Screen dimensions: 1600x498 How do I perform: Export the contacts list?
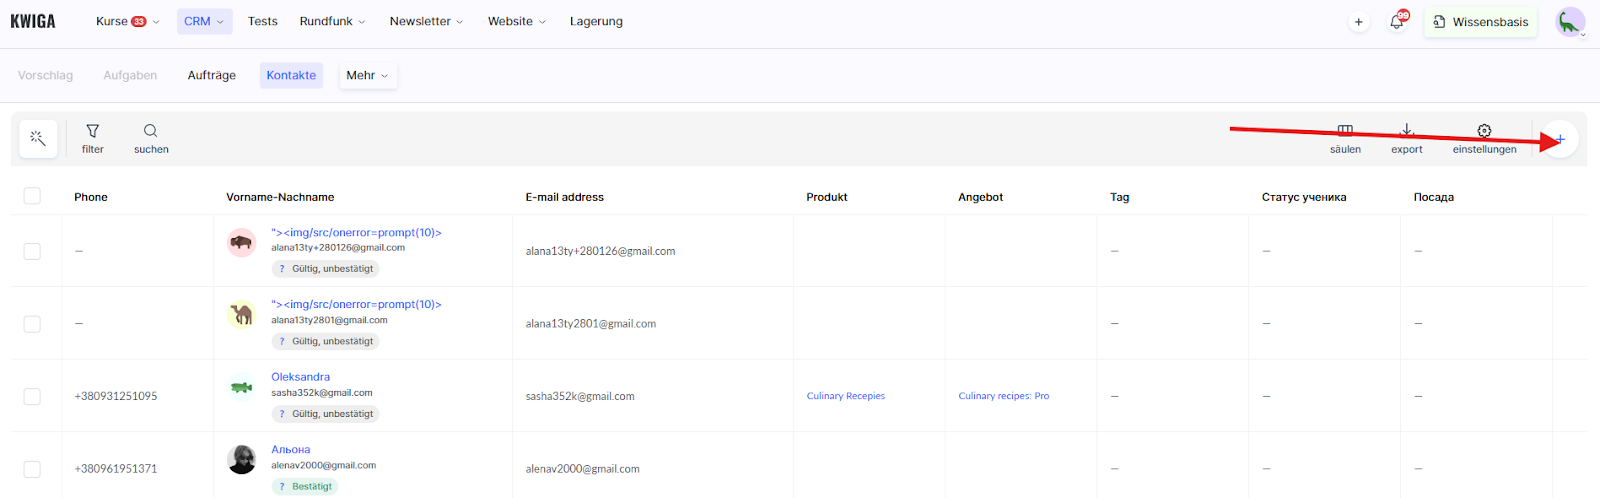point(1406,138)
